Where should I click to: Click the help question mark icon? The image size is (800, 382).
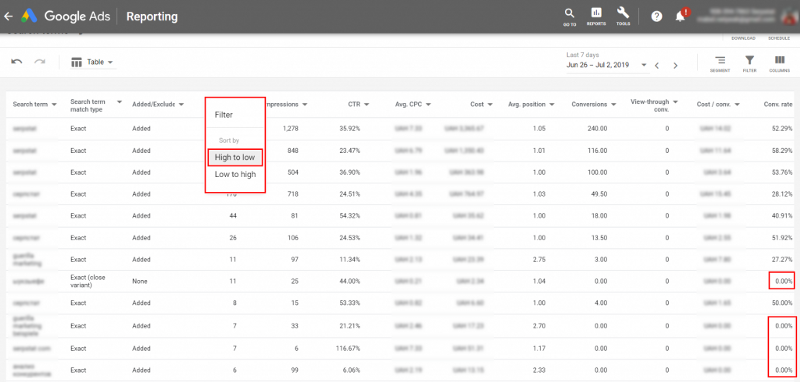657,16
